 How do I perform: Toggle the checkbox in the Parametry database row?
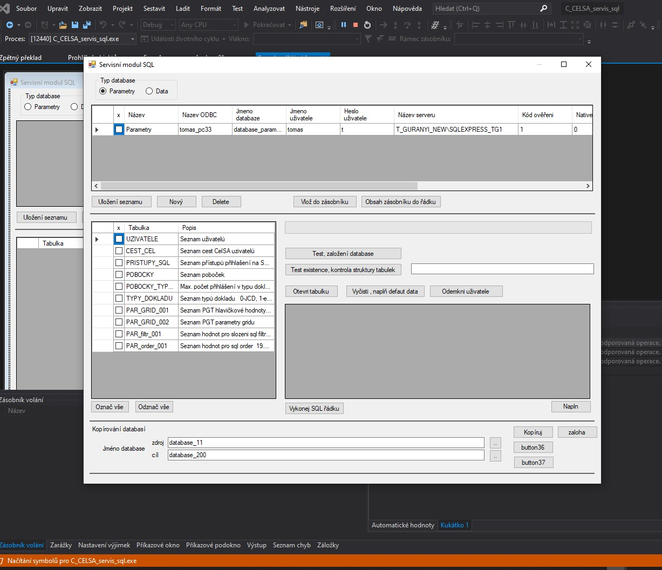(x=119, y=130)
